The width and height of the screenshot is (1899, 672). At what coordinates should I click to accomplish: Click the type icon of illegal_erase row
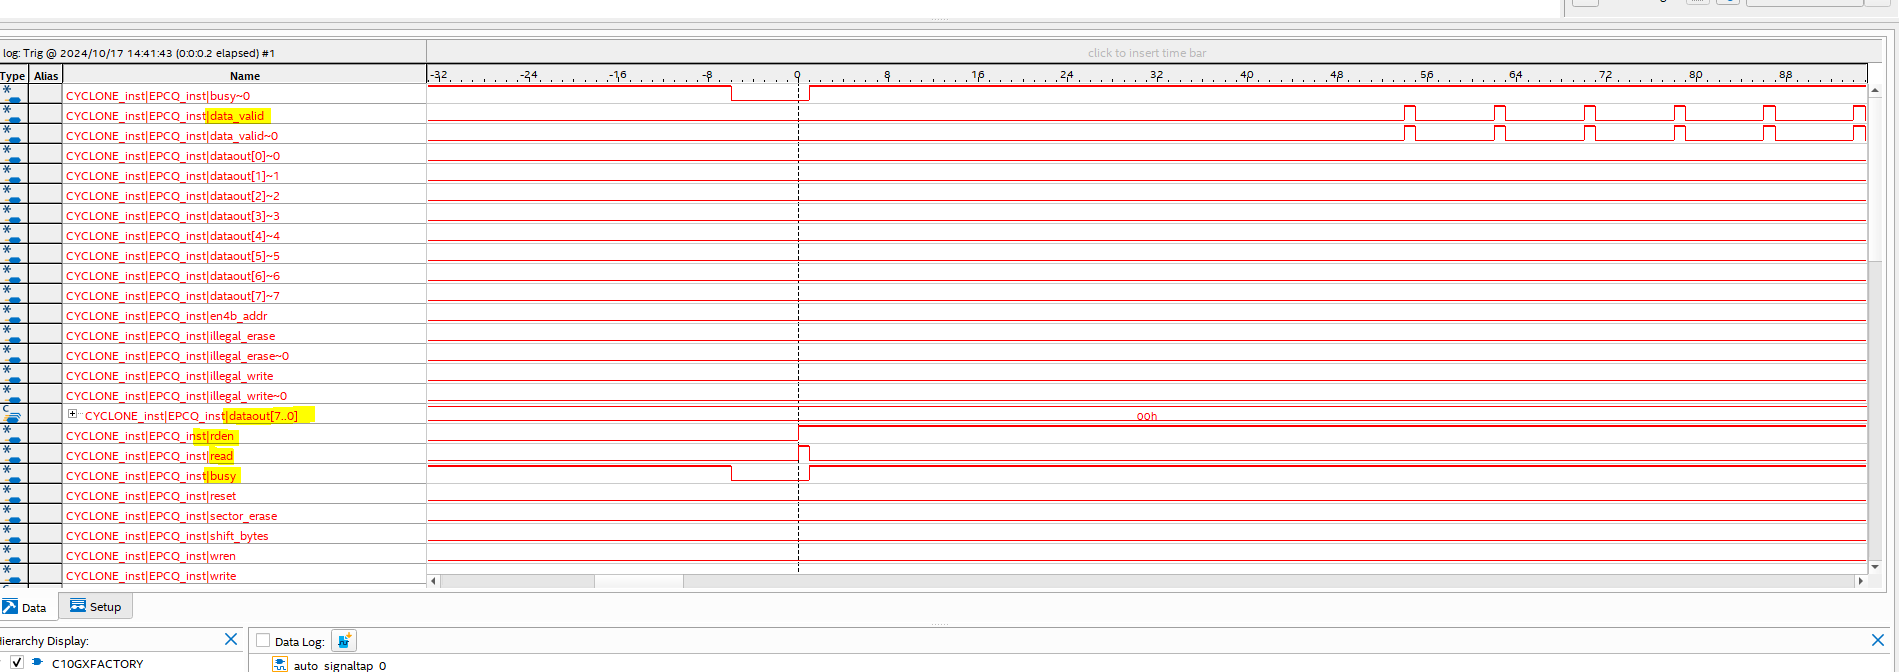click(13, 335)
